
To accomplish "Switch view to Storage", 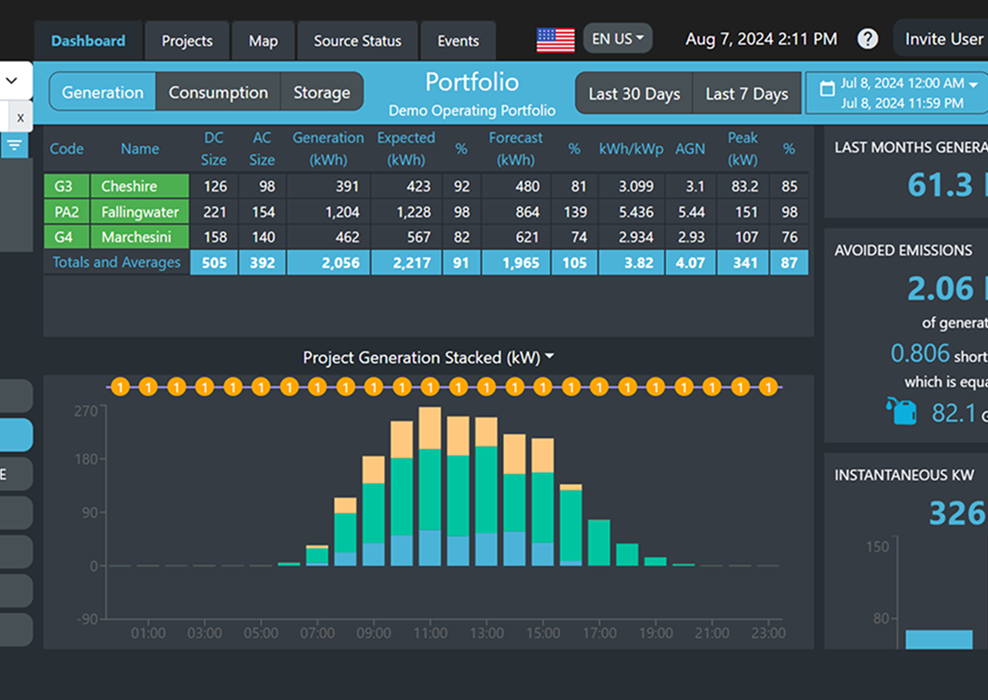I will (x=321, y=92).
